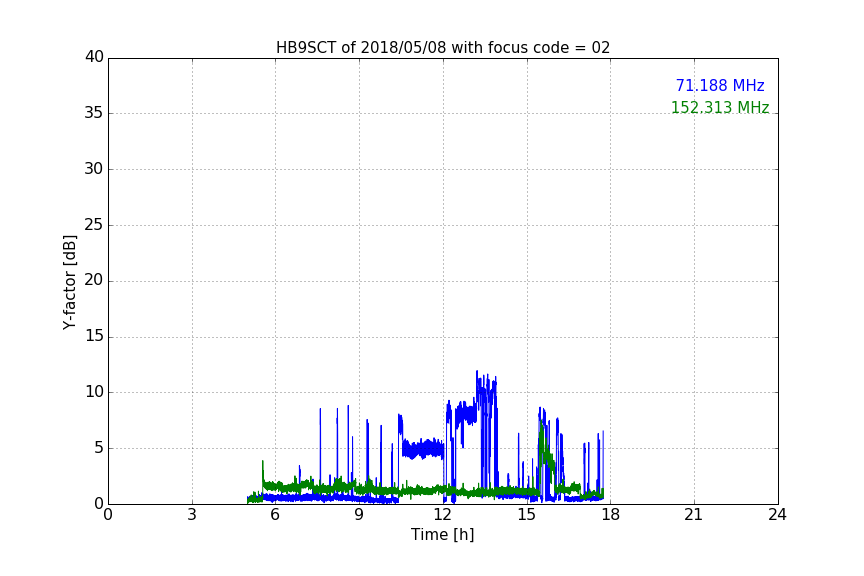The image size is (864, 576).
Task: Click the y-axis tick label '5'
Action: [x=99, y=448]
